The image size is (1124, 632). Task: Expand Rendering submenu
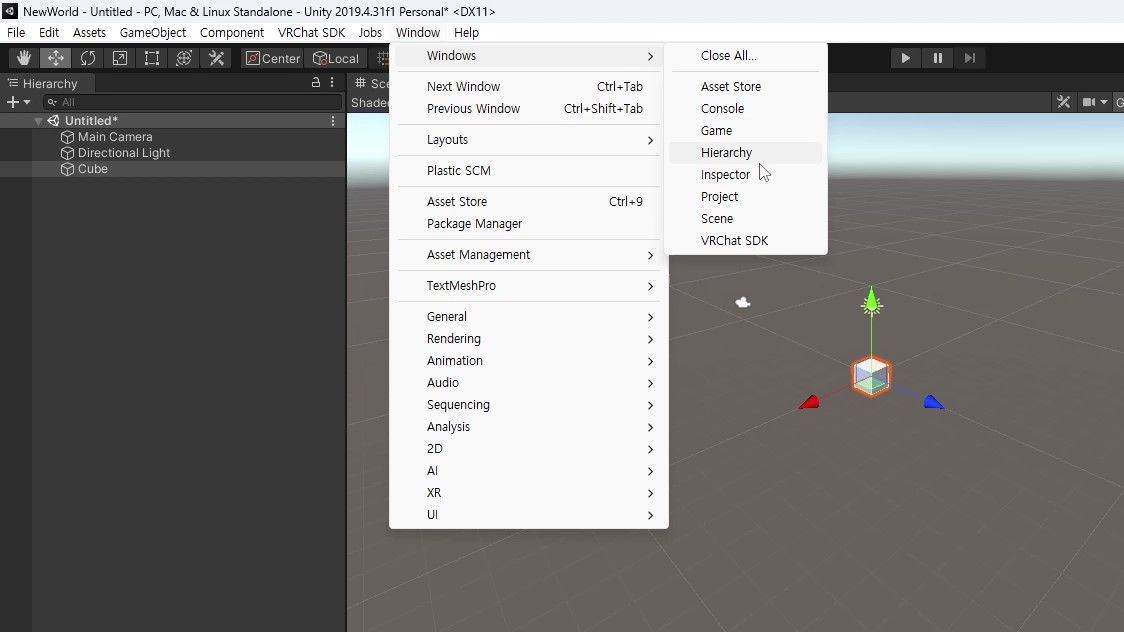point(528,338)
